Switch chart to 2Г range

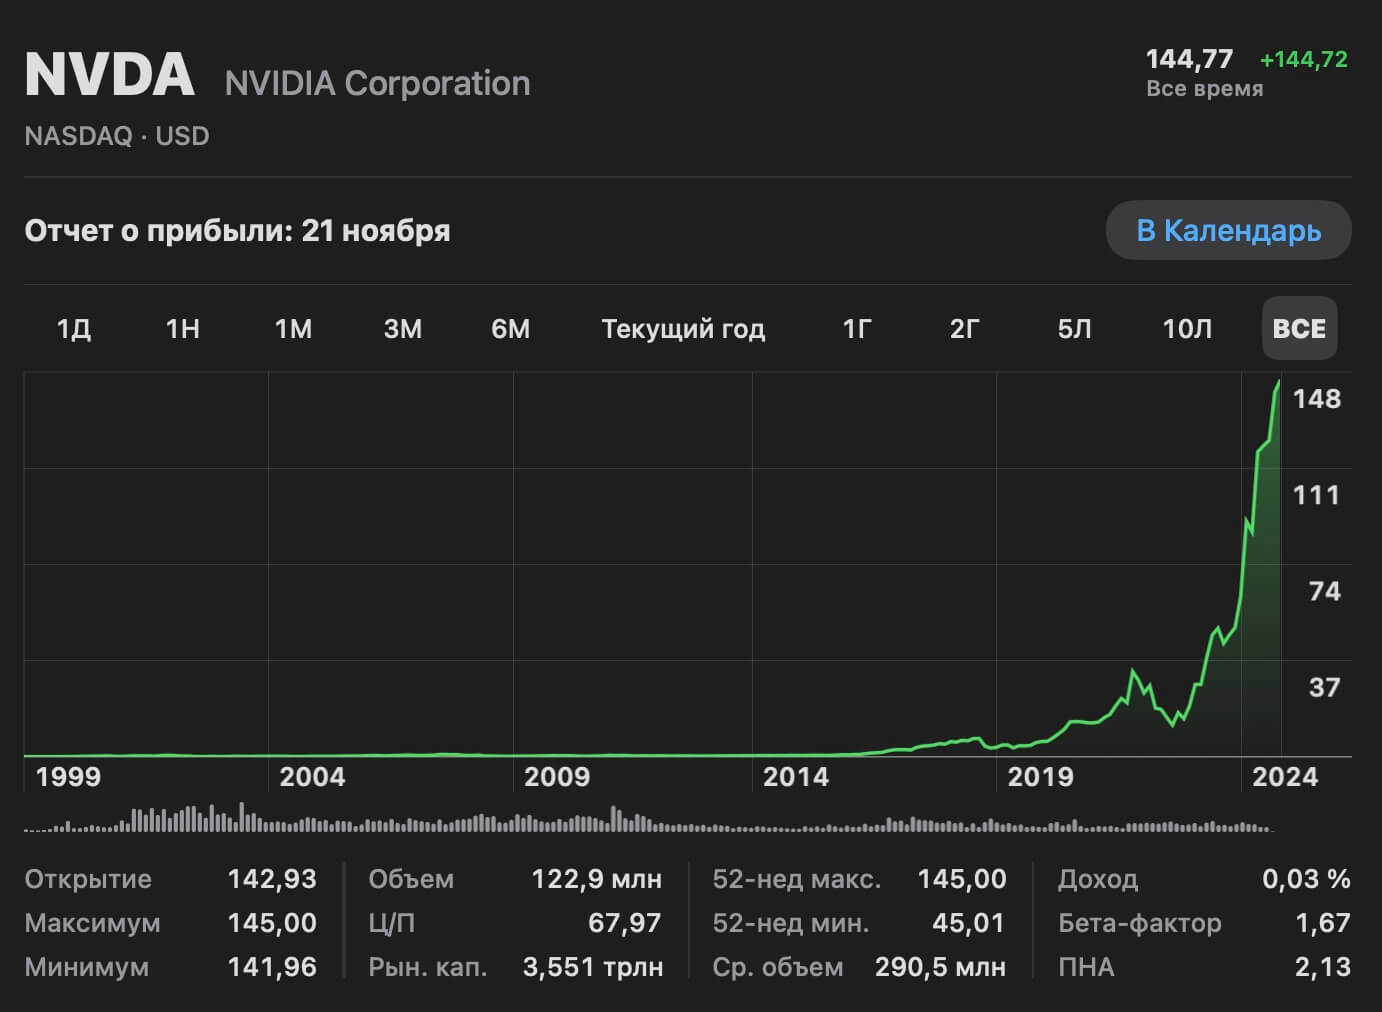965,329
